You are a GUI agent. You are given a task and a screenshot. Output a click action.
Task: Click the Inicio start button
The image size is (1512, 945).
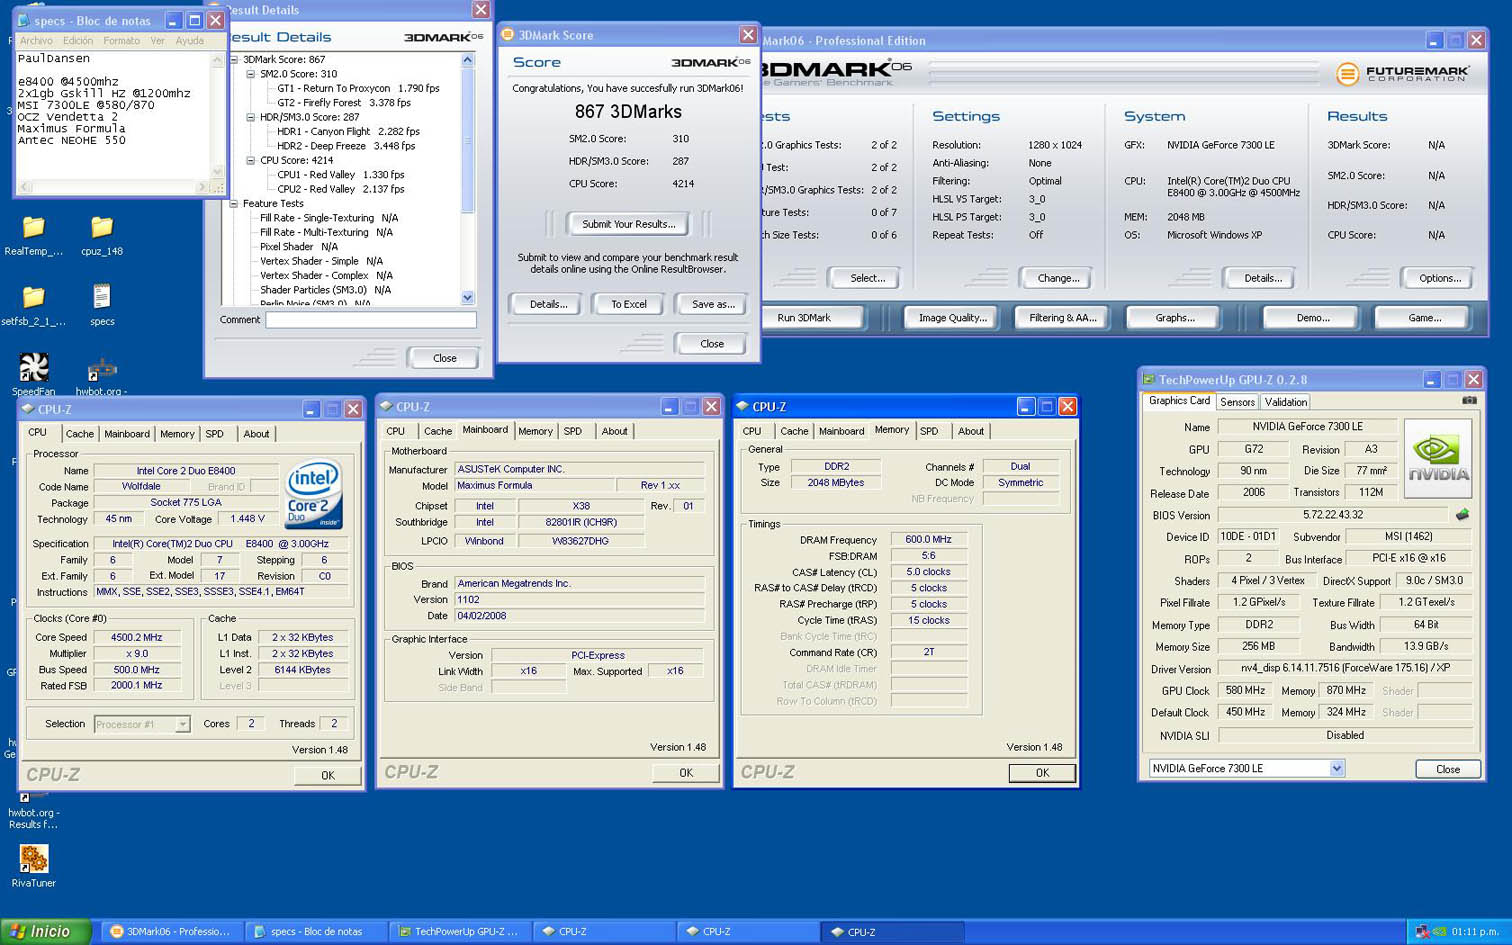click(46, 932)
